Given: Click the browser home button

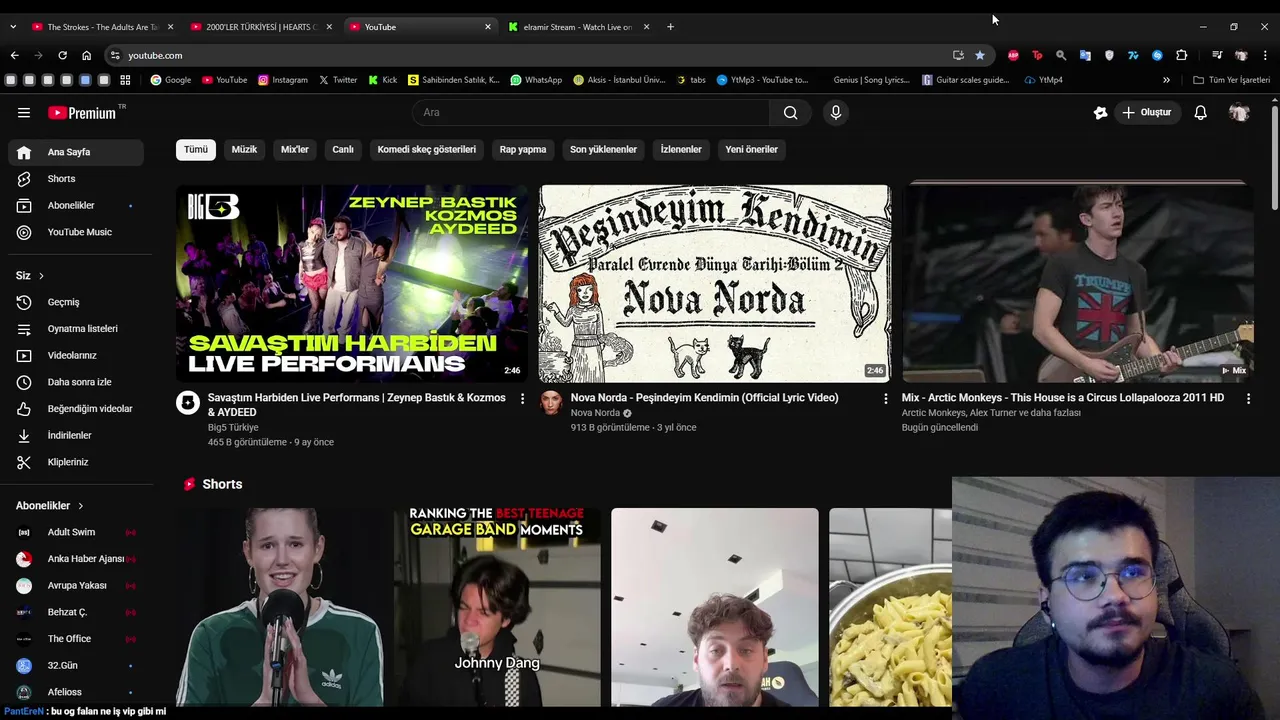Looking at the screenshot, I should [87, 55].
